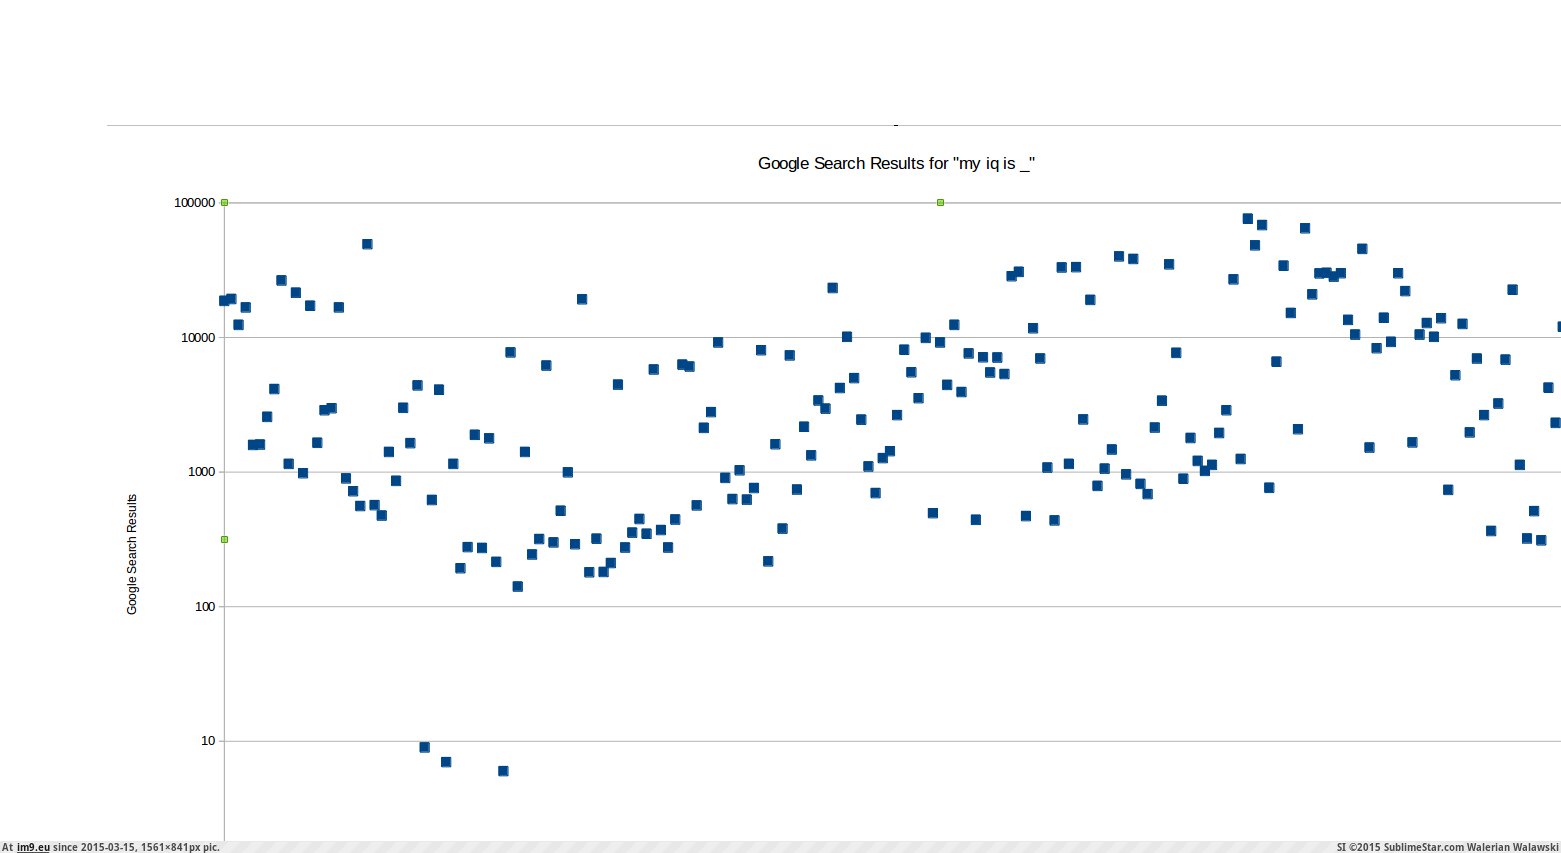Click the green handle on top gridline center
1561x853 pixels.
click(x=940, y=202)
